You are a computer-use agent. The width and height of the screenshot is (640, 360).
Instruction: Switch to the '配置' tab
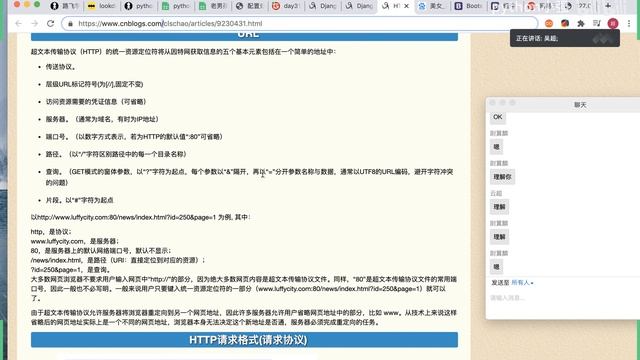tap(250, 6)
